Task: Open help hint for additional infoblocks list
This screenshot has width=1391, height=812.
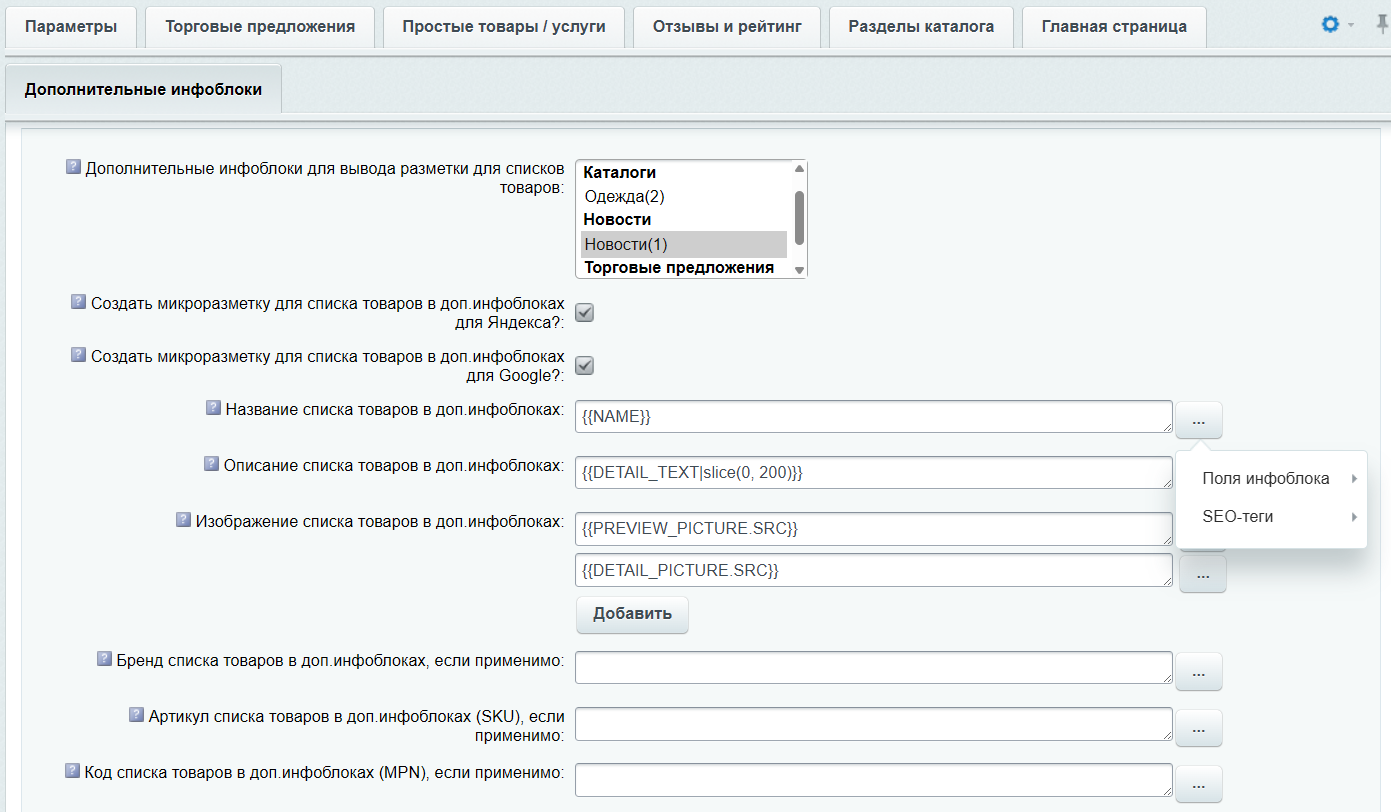Action: click(73, 167)
